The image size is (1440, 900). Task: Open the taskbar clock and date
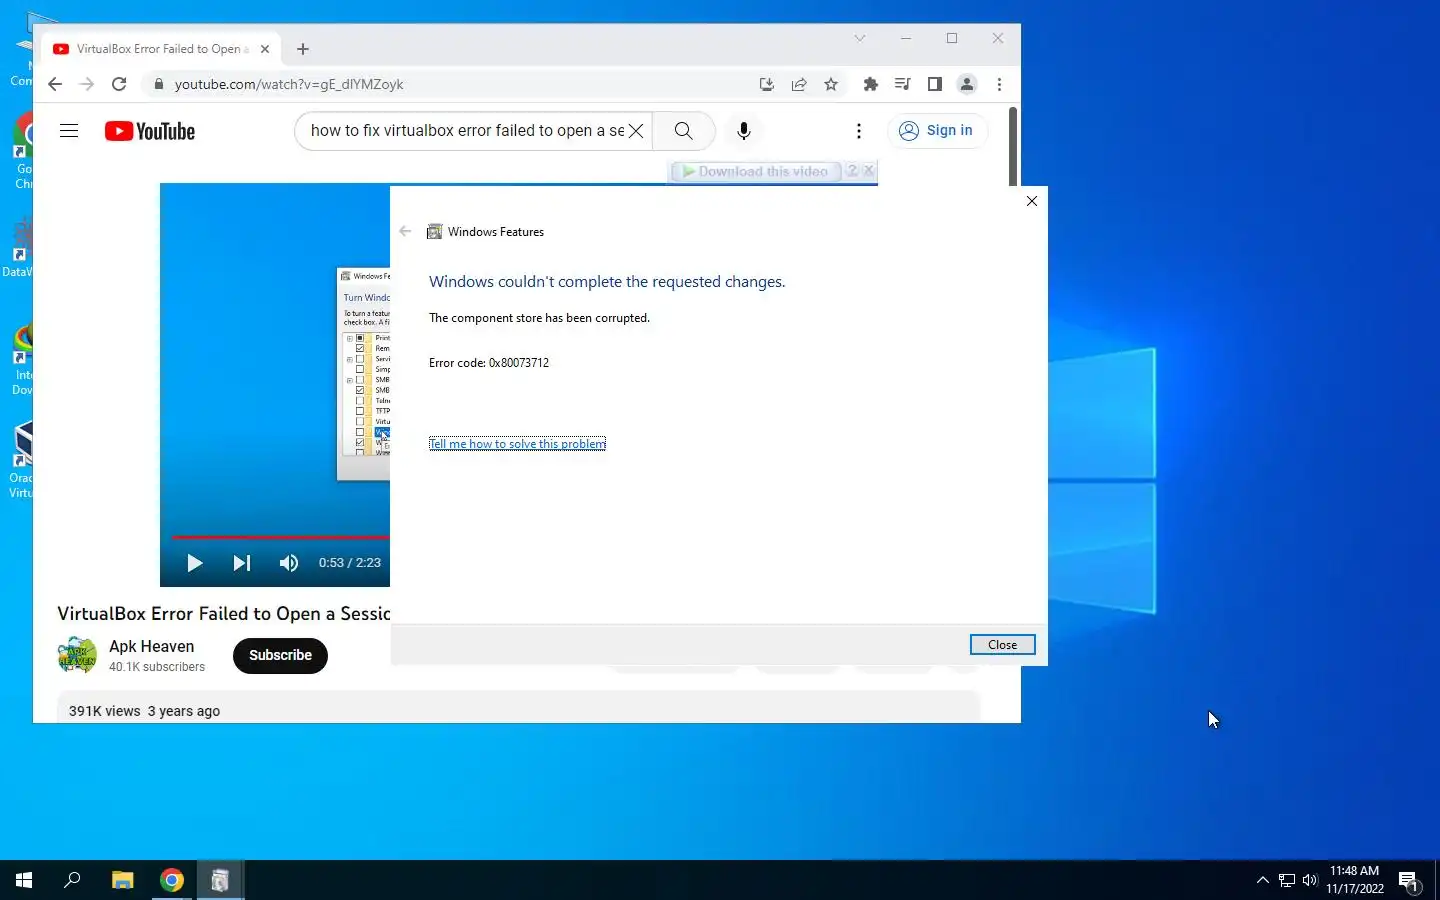(1355, 880)
